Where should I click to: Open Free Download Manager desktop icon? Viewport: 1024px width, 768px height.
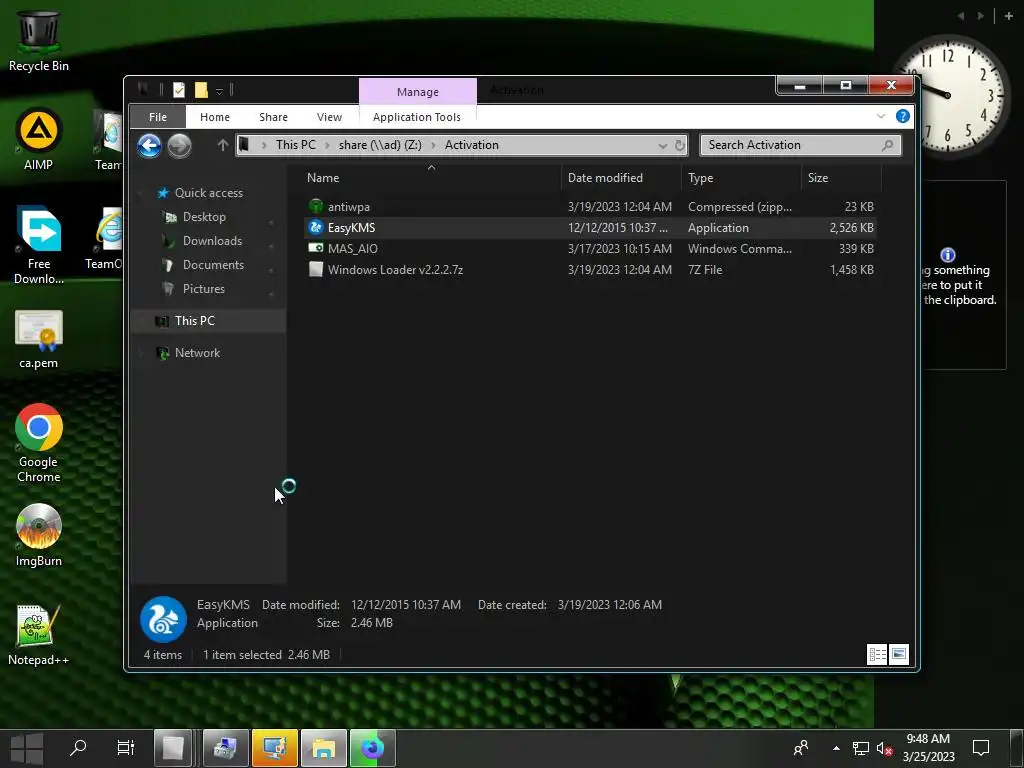coord(39,245)
